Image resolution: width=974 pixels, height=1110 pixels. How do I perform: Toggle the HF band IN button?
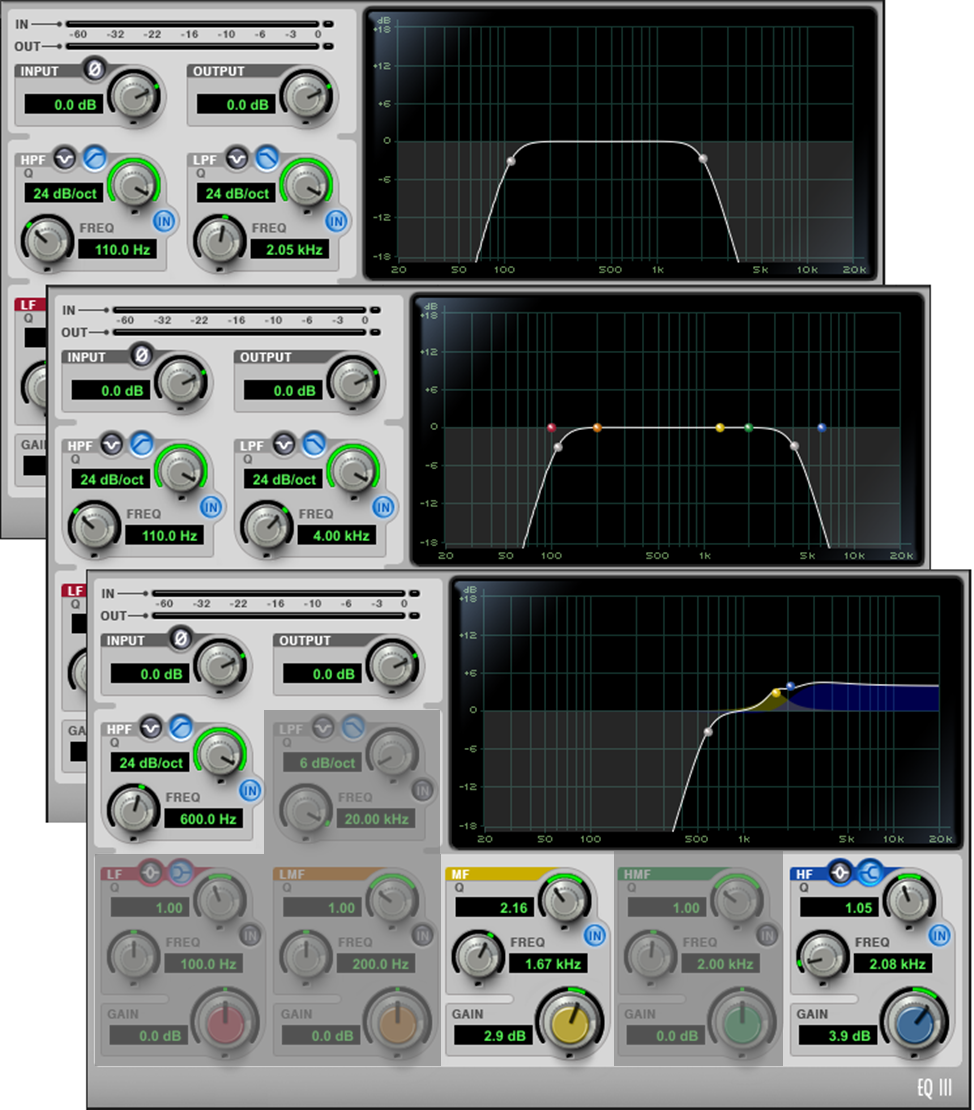(x=937, y=935)
